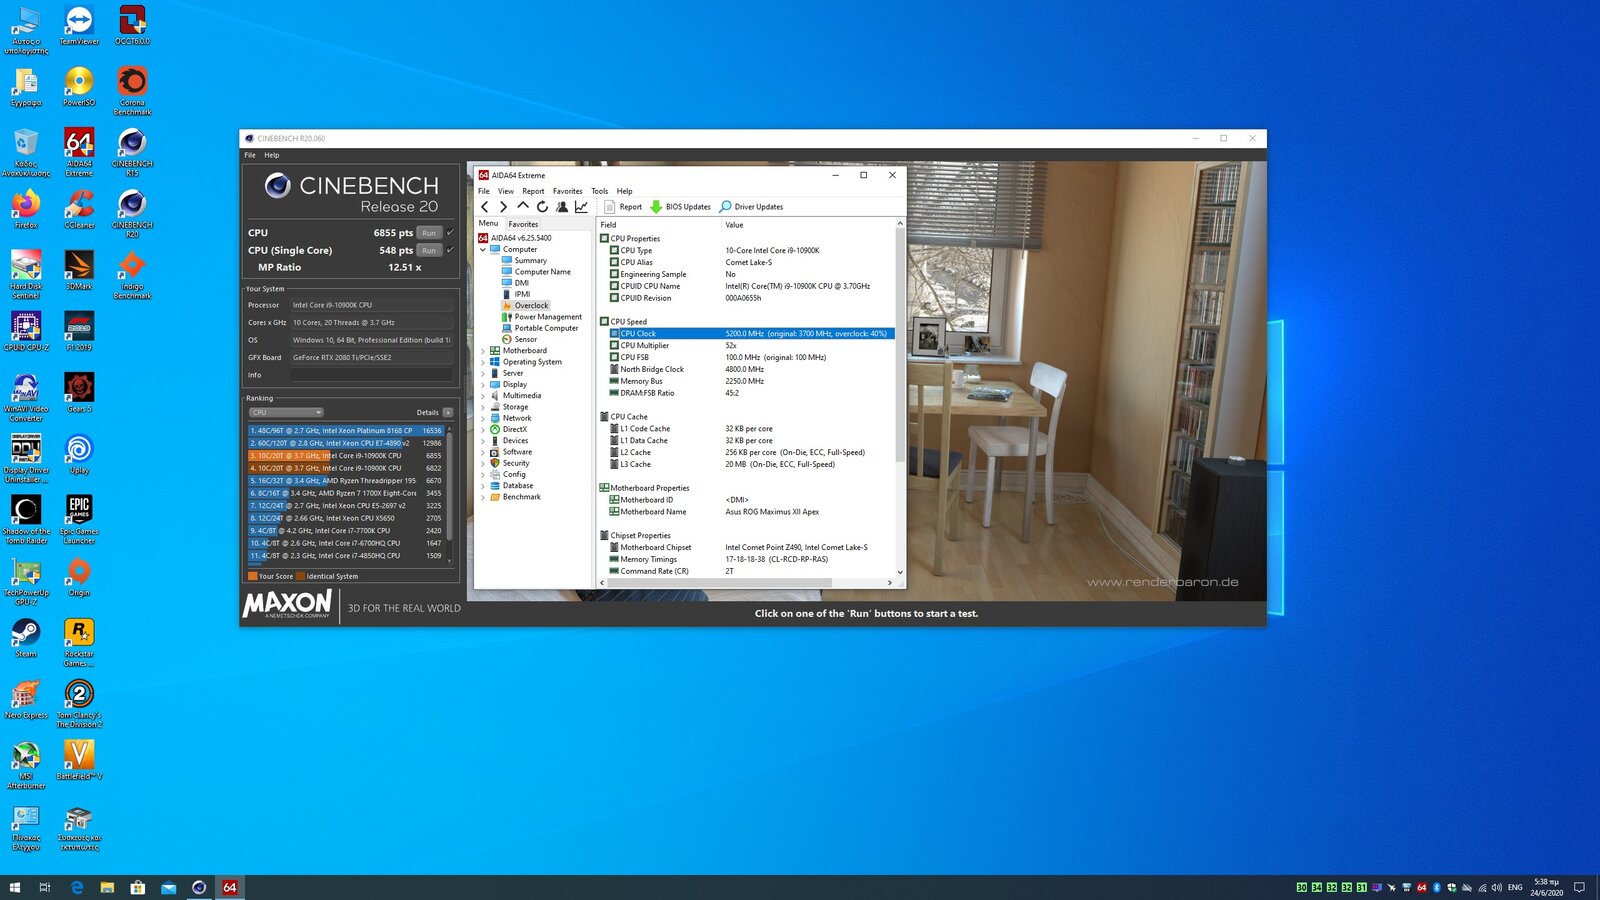Expand the Storage tree node

(483, 407)
